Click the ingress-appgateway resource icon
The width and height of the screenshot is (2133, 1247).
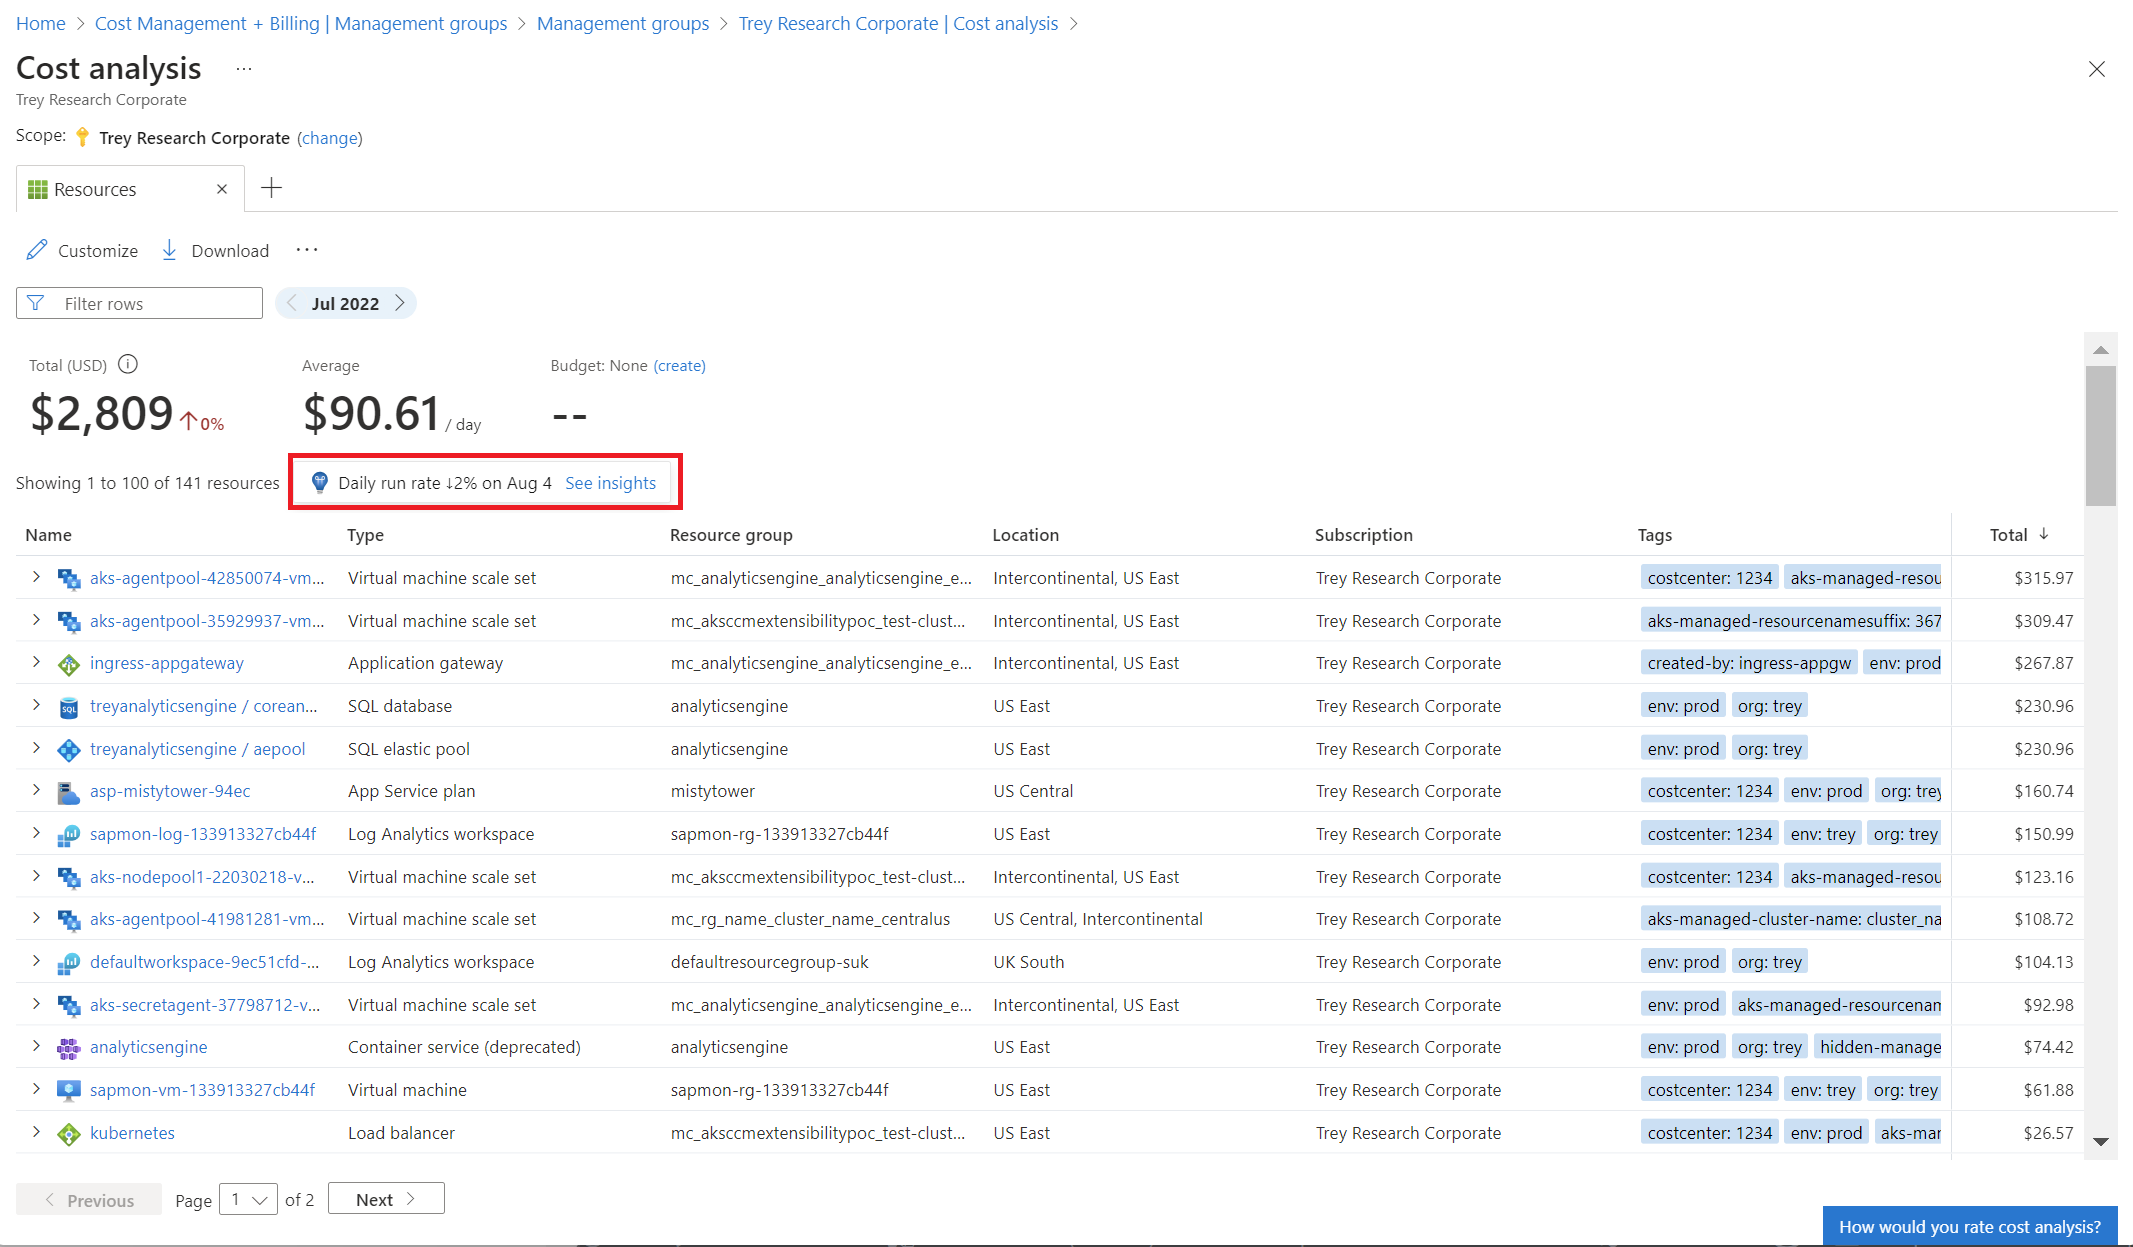point(68,664)
